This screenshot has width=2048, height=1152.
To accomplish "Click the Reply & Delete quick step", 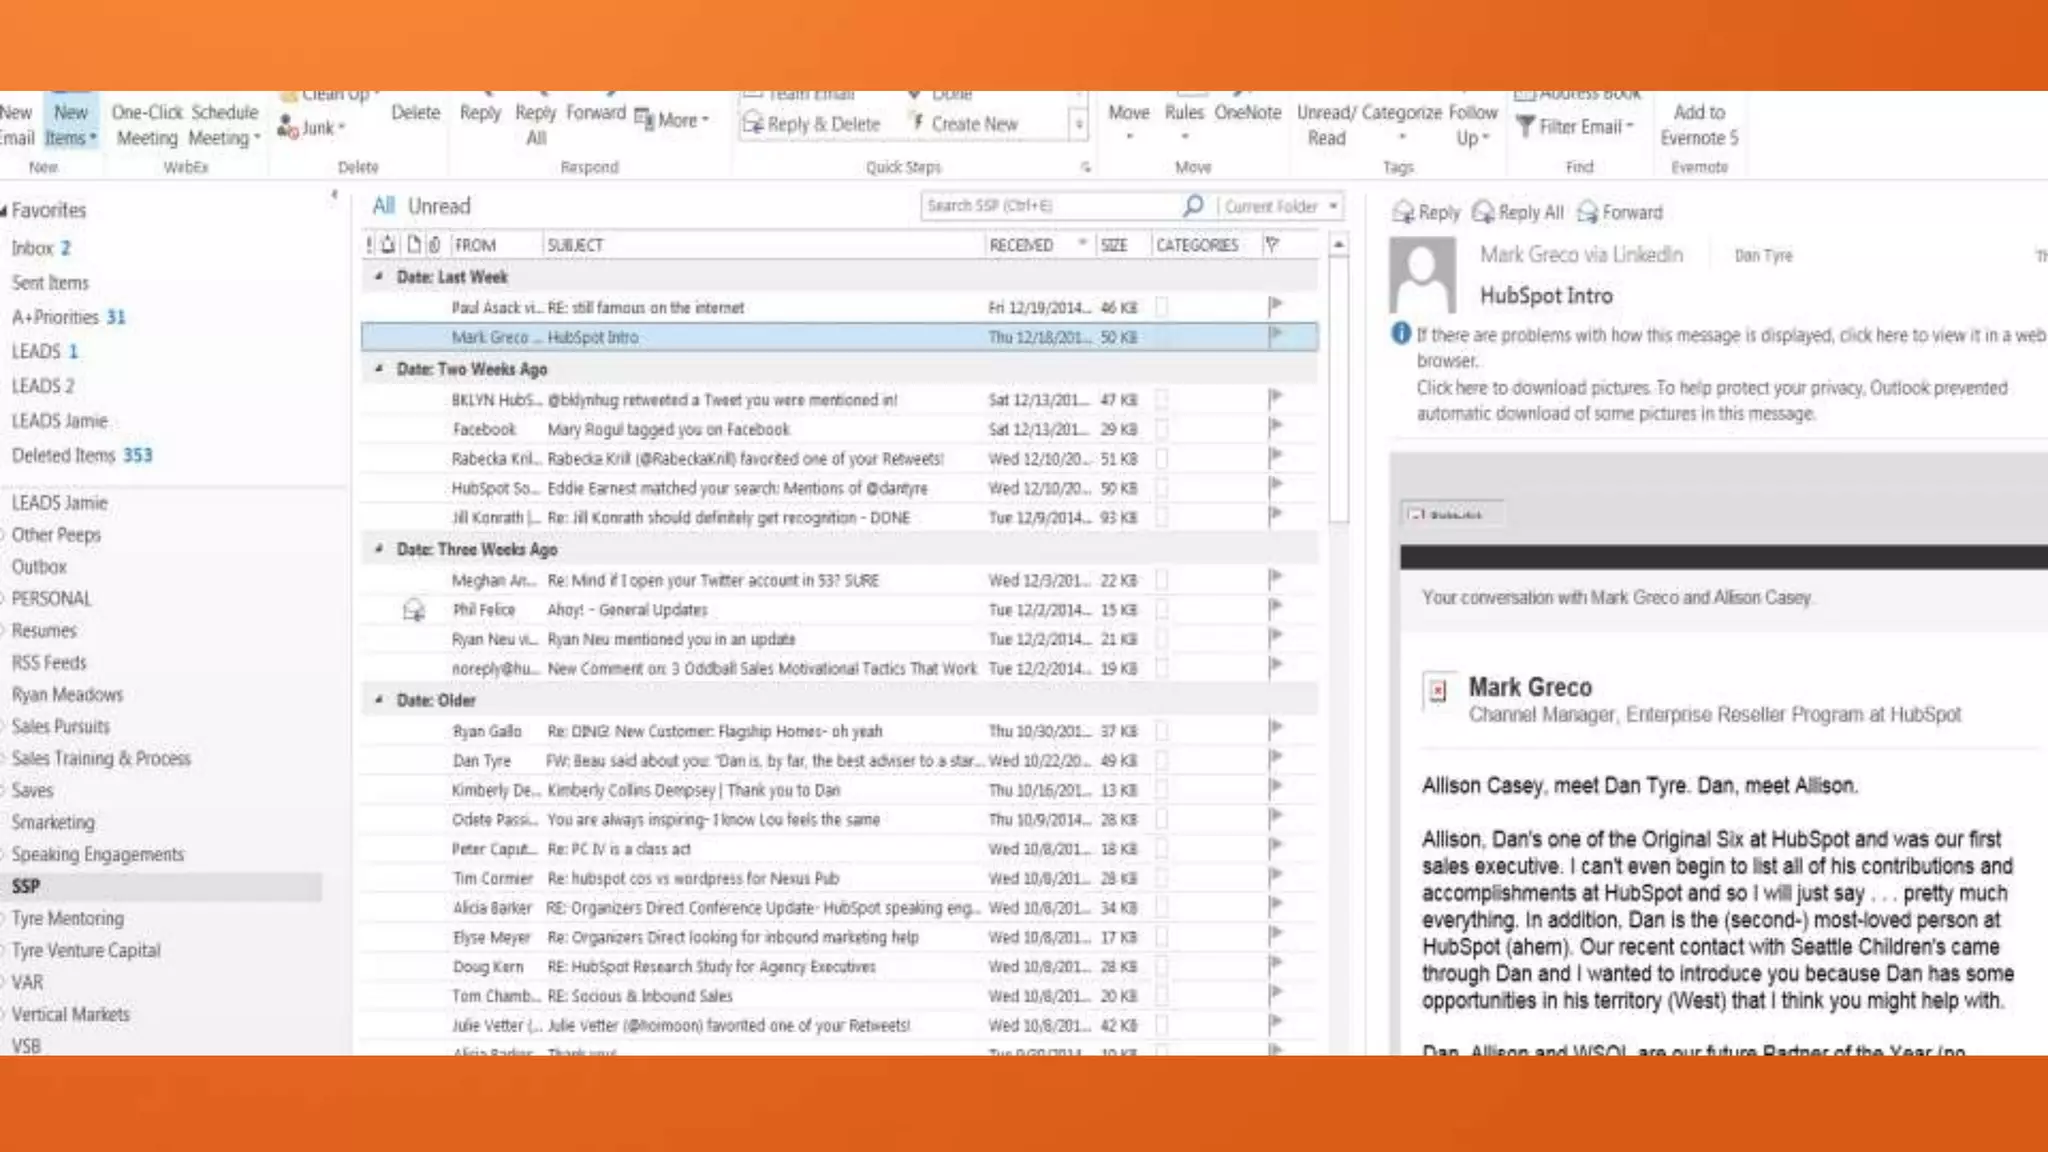I will [x=812, y=124].
